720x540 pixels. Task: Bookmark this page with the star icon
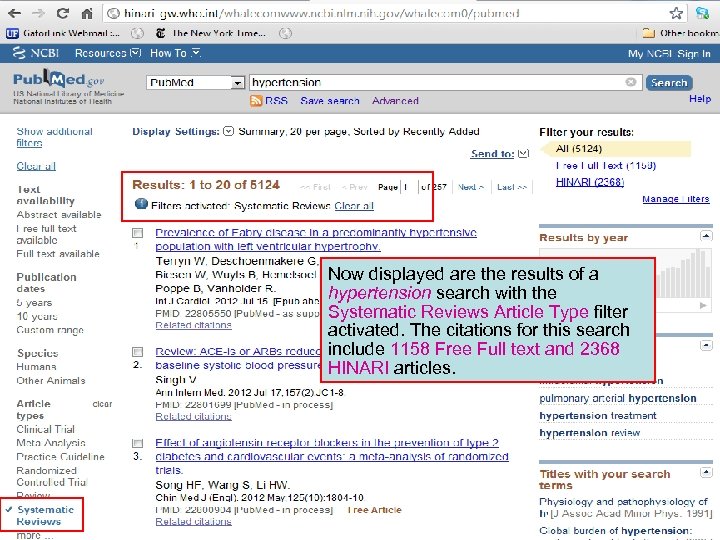pos(676,13)
